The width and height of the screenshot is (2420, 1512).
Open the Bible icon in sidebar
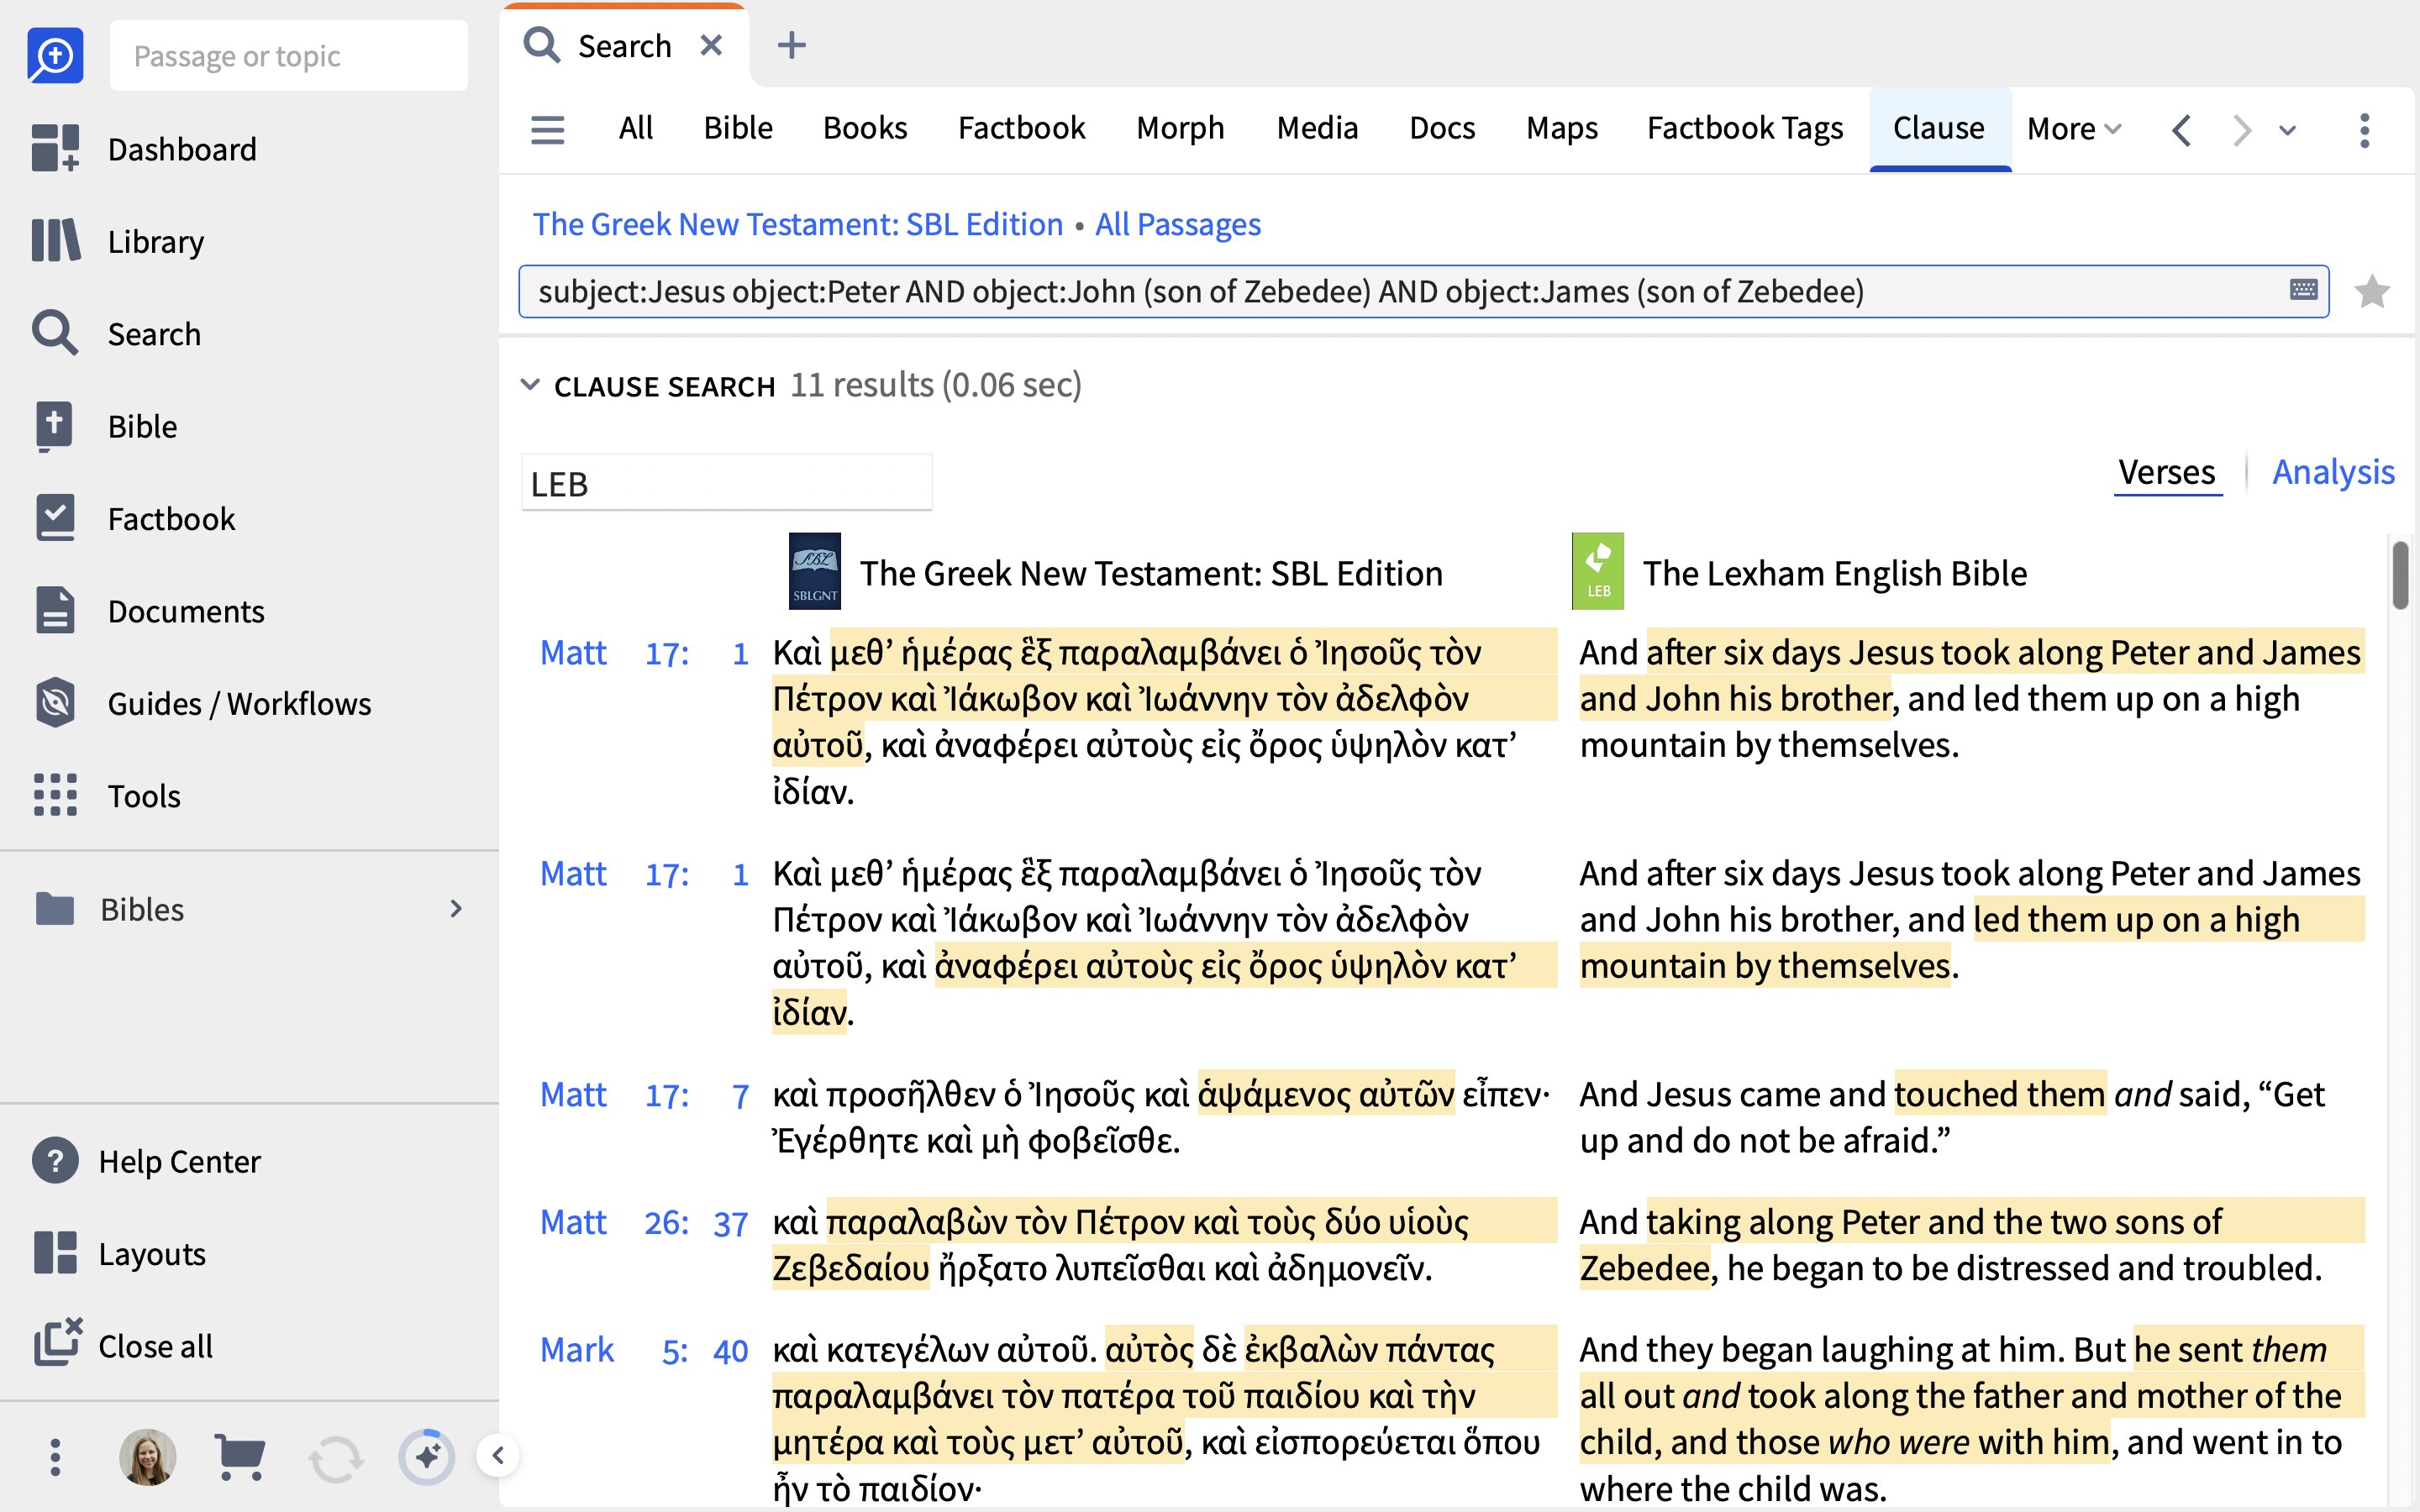pyautogui.click(x=55, y=426)
